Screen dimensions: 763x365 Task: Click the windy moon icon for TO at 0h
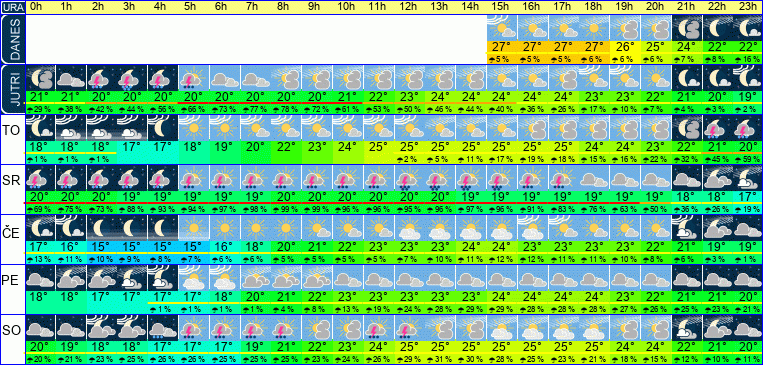[40, 128]
